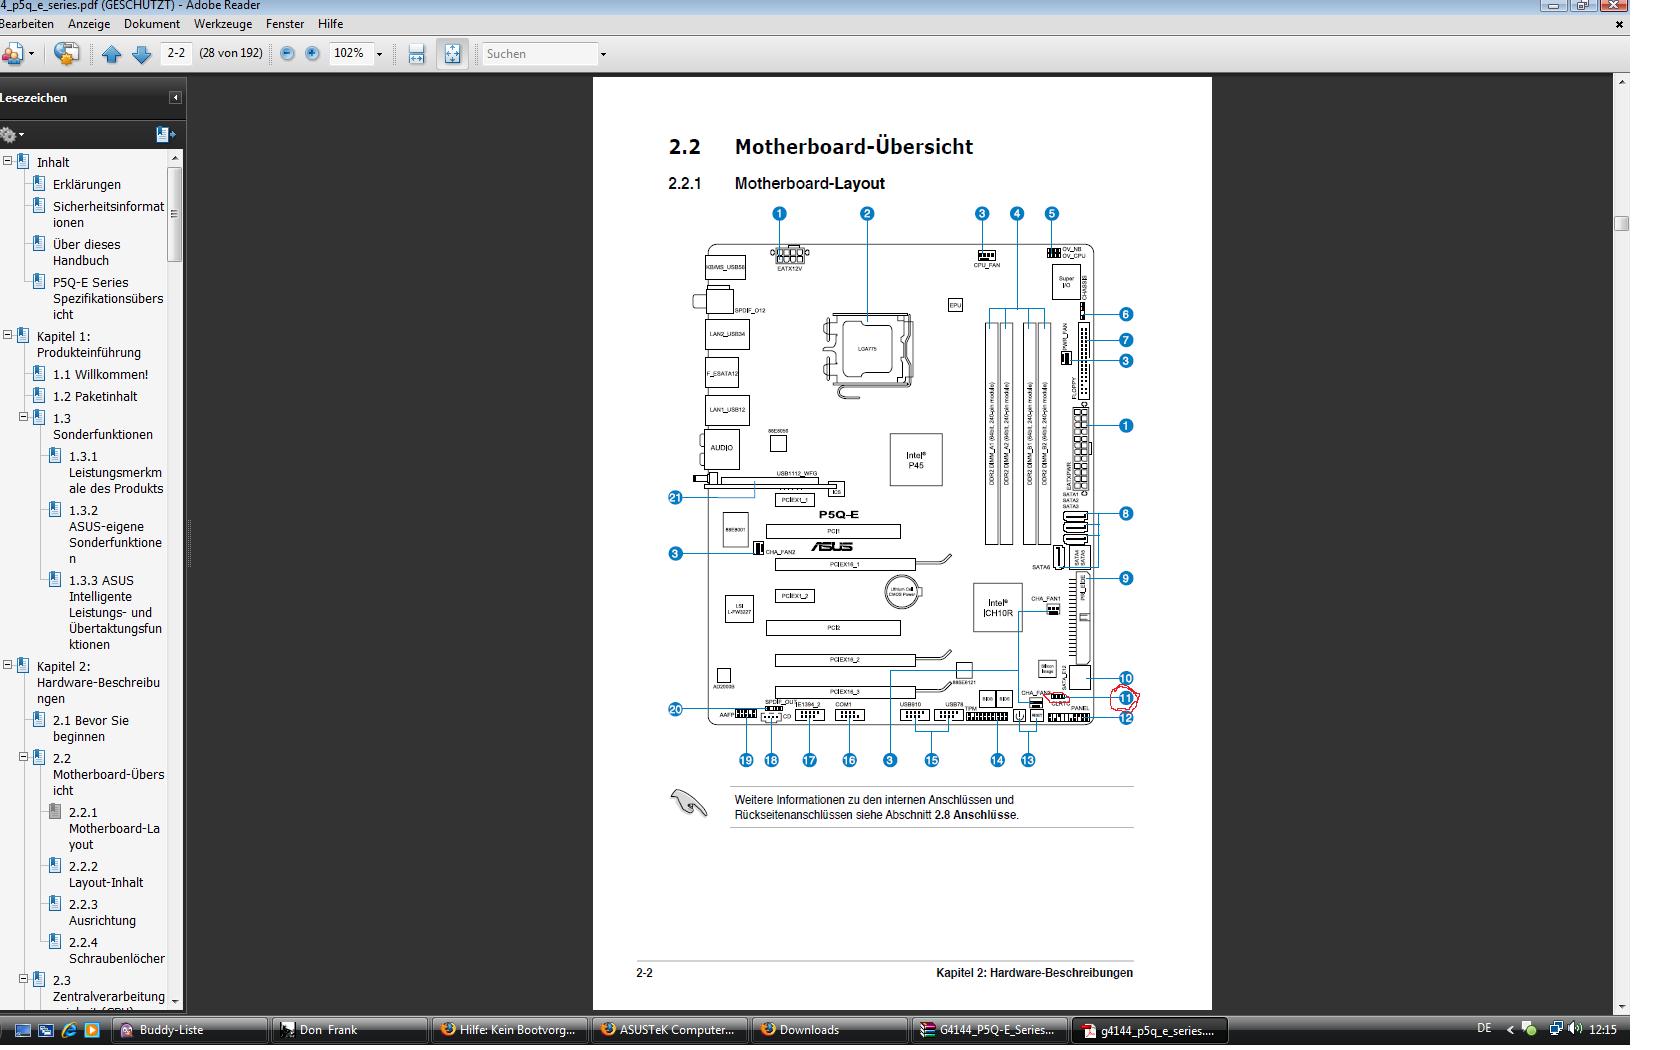
Task: Collapse the Inhalt bookmark tree
Action: (8, 160)
